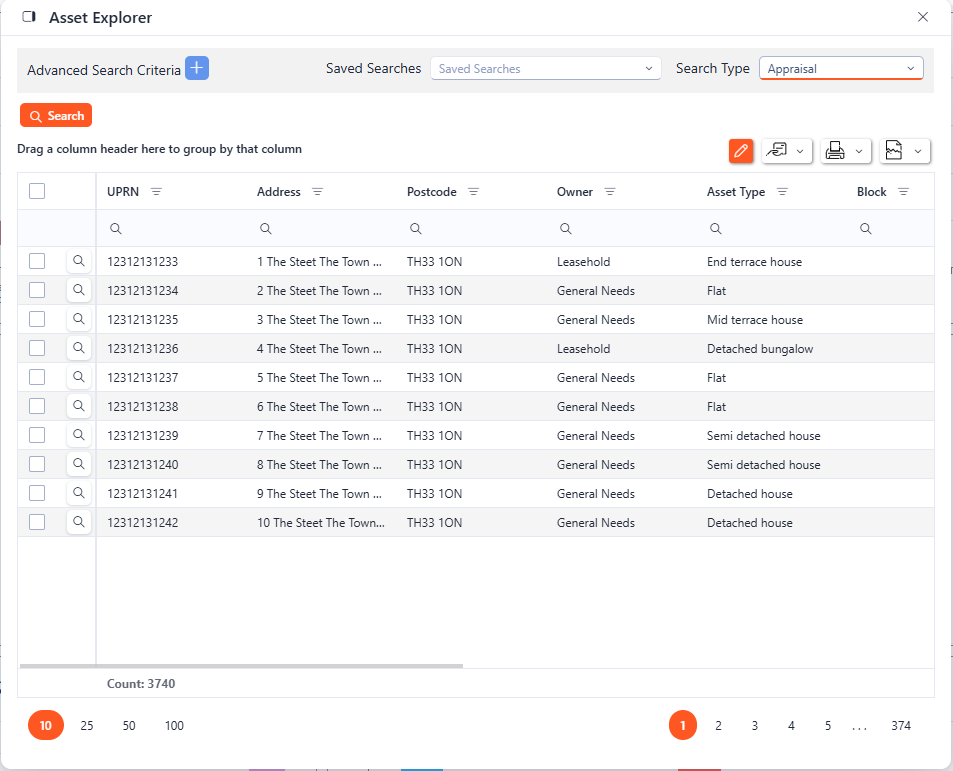Open the Asset Type column filter icon
This screenshot has height=771, width=953.
tap(782, 192)
